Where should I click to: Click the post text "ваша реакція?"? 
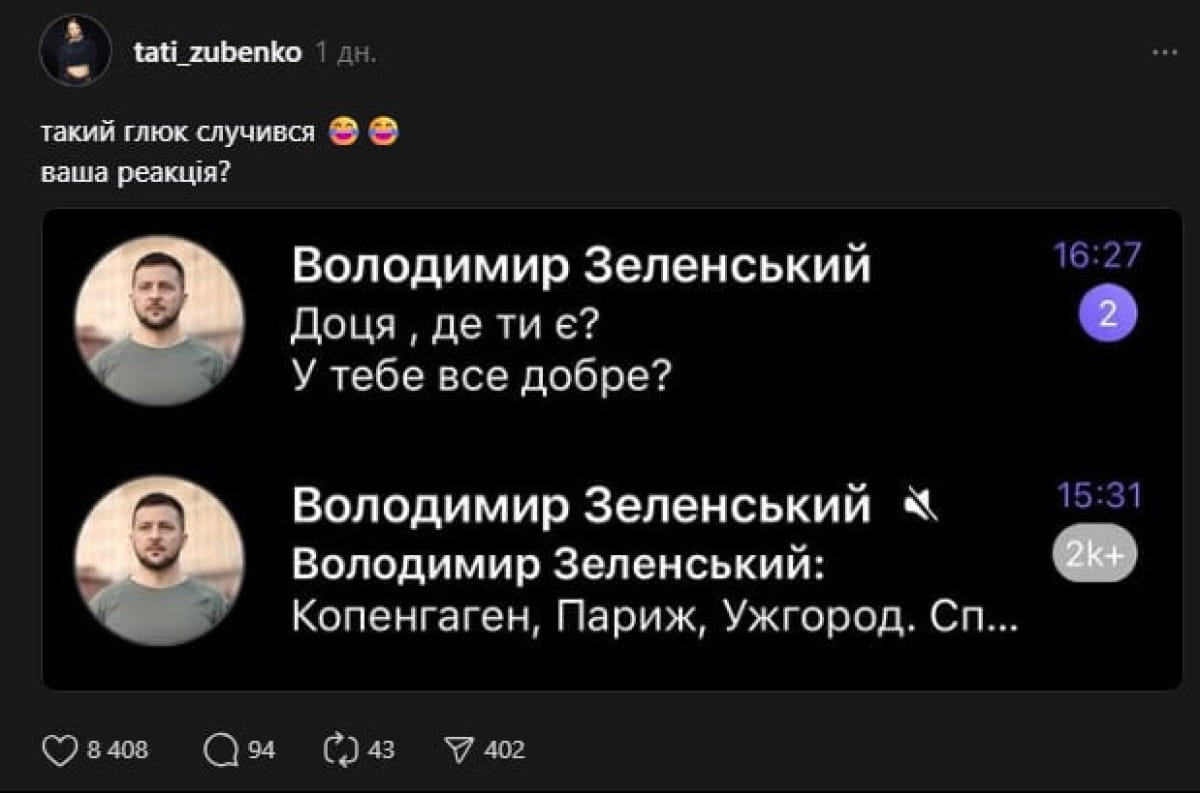136,171
